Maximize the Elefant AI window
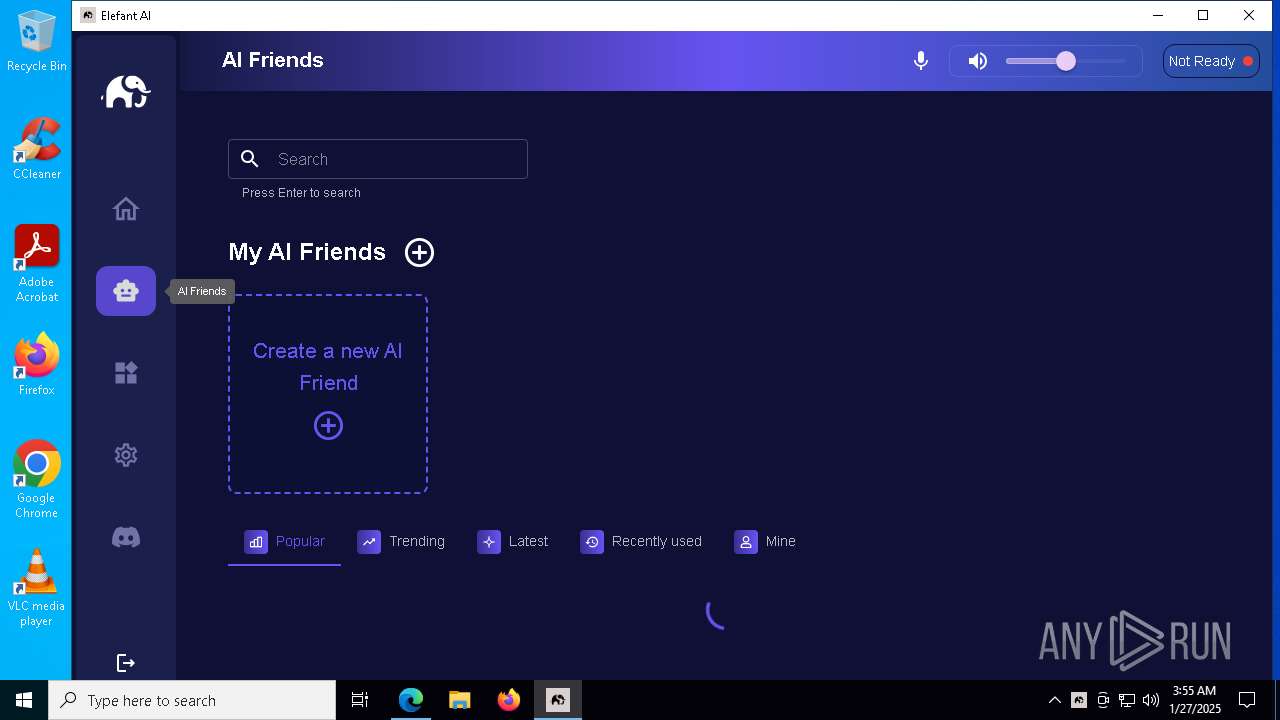This screenshot has width=1280, height=720. 1203,15
